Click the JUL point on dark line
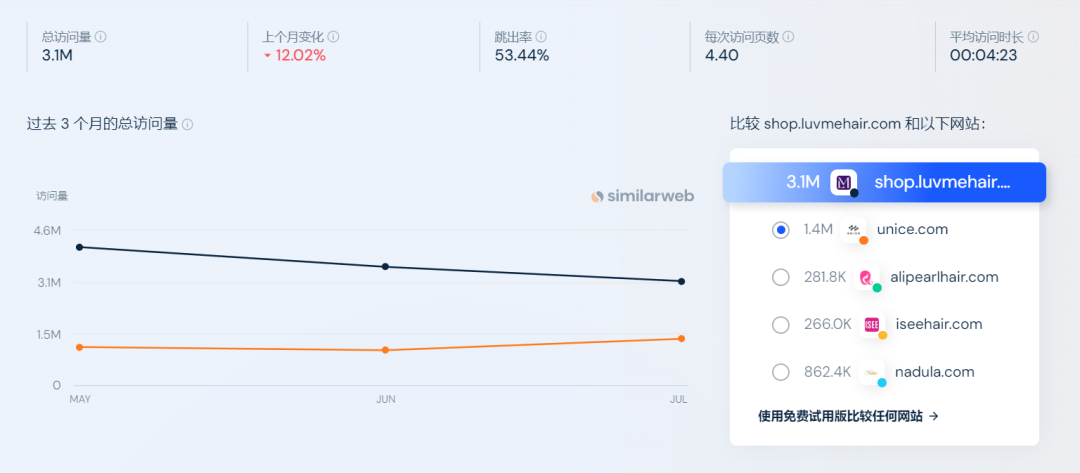 point(681,281)
